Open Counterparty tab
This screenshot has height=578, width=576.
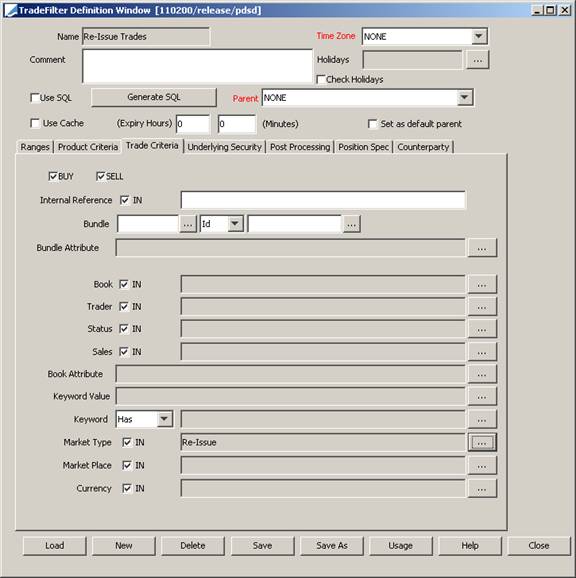pyautogui.click(x=423, y=147)
